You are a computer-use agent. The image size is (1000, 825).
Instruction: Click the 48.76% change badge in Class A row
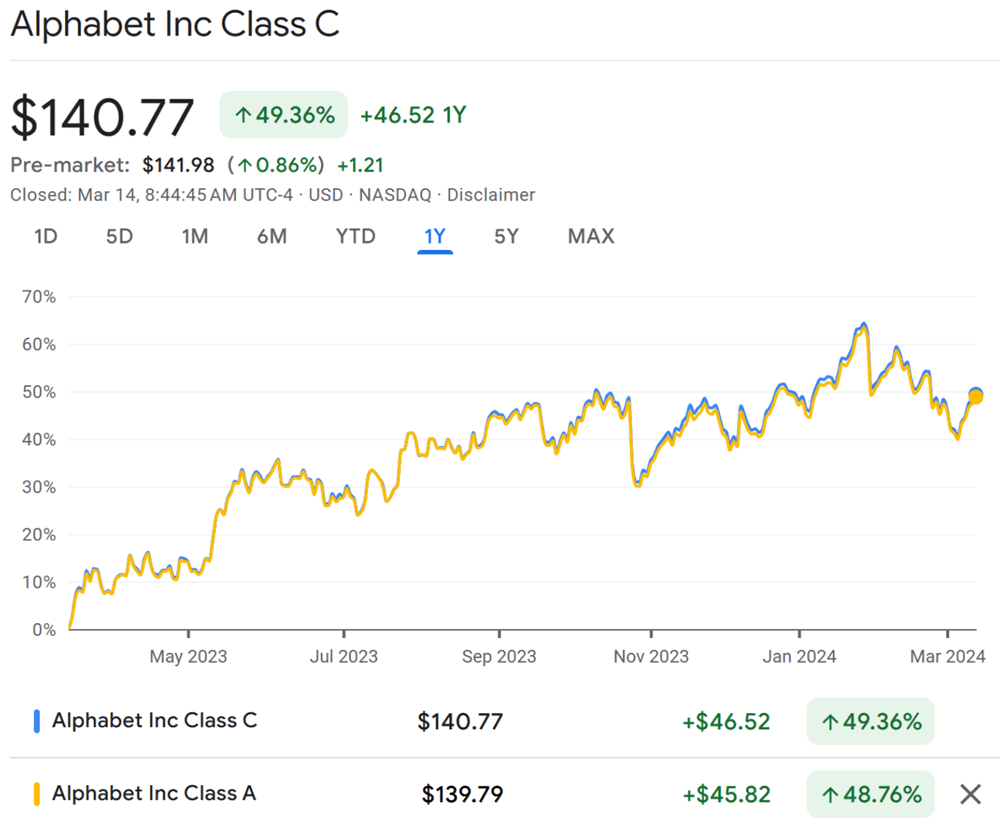(x=870, y=795)
